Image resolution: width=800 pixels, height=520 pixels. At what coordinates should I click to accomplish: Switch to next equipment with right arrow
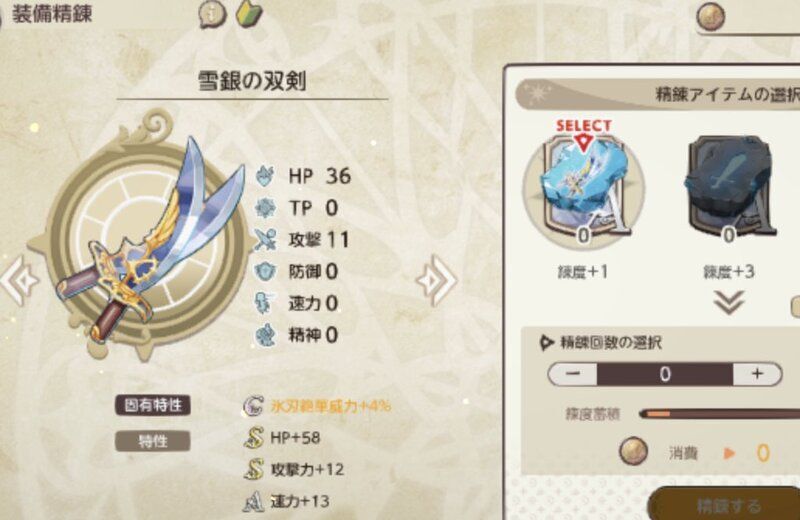click(x=437, y=281)
